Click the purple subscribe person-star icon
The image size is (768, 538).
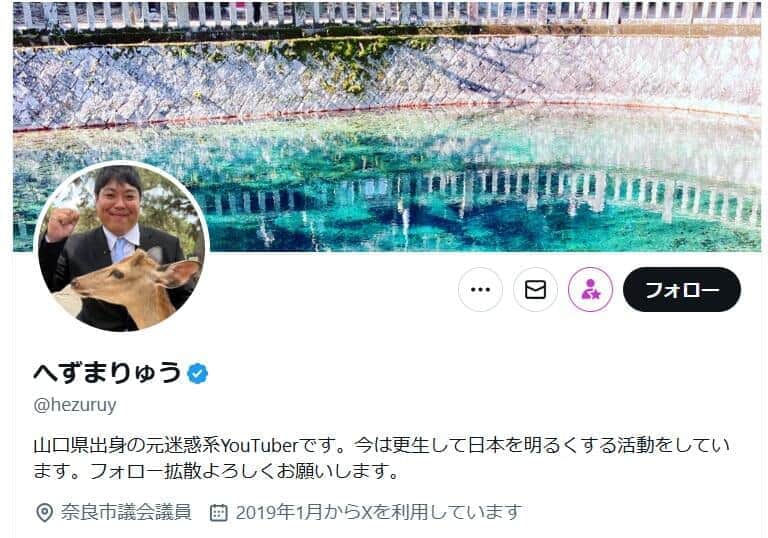(590, 289)
